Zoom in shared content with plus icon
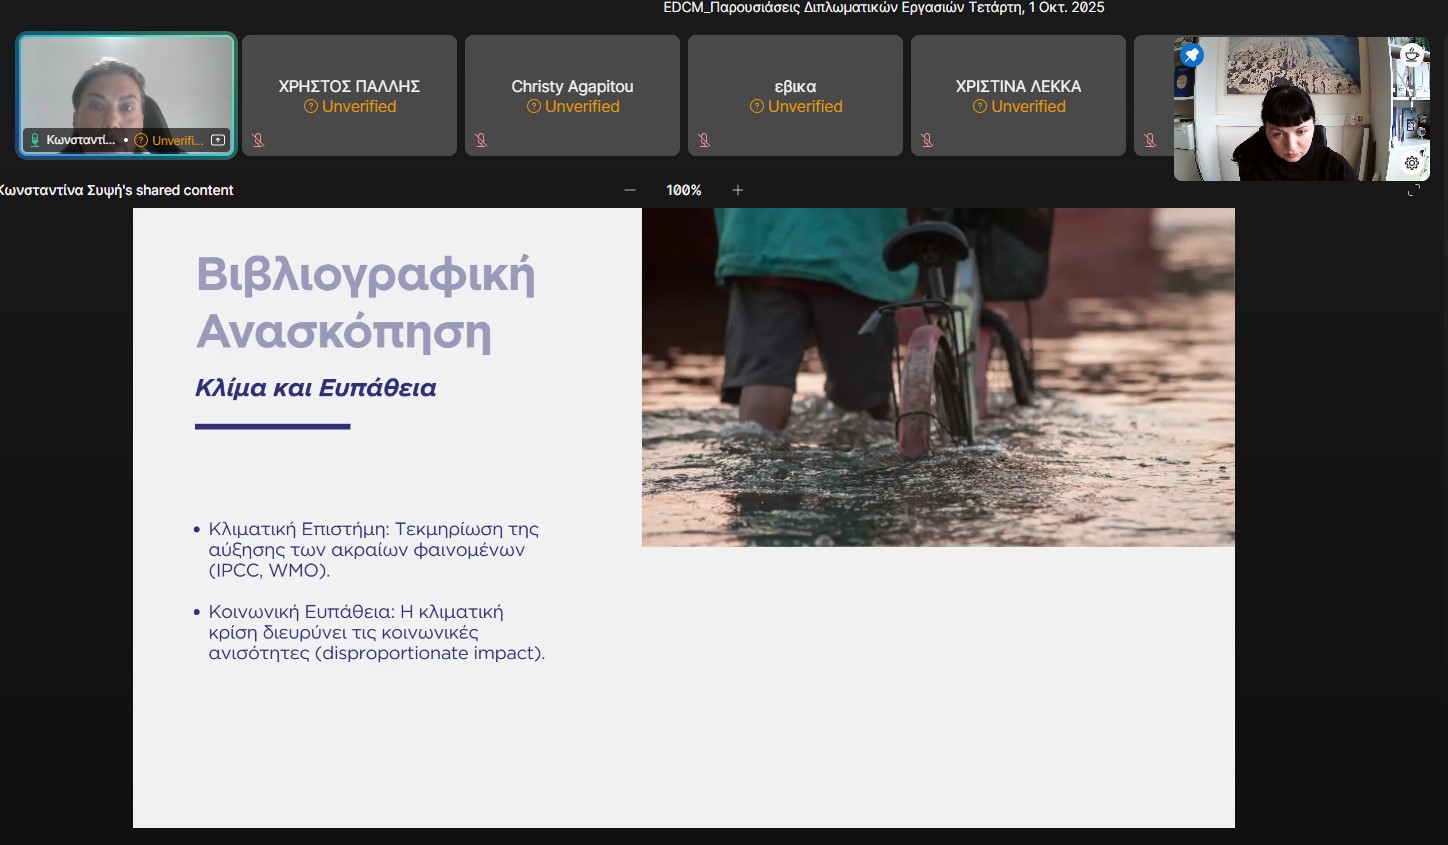 738,190
